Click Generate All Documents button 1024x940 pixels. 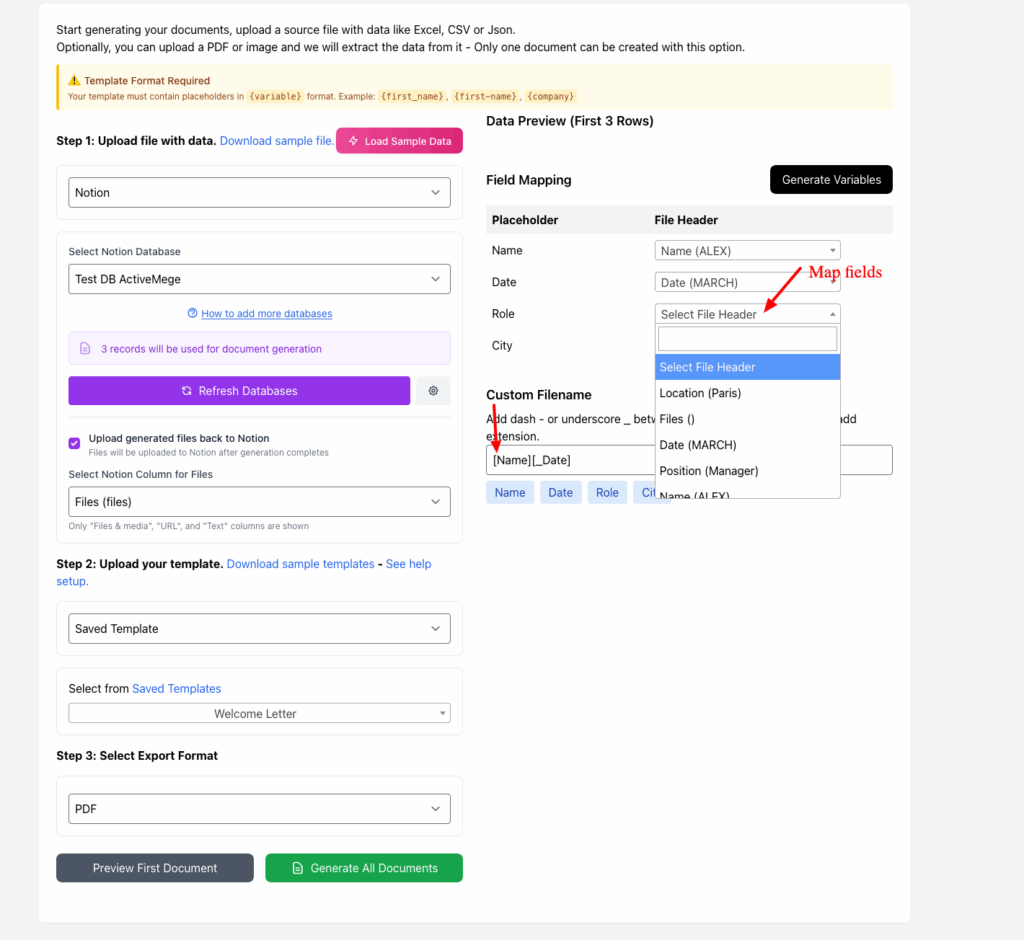(364, 868)
